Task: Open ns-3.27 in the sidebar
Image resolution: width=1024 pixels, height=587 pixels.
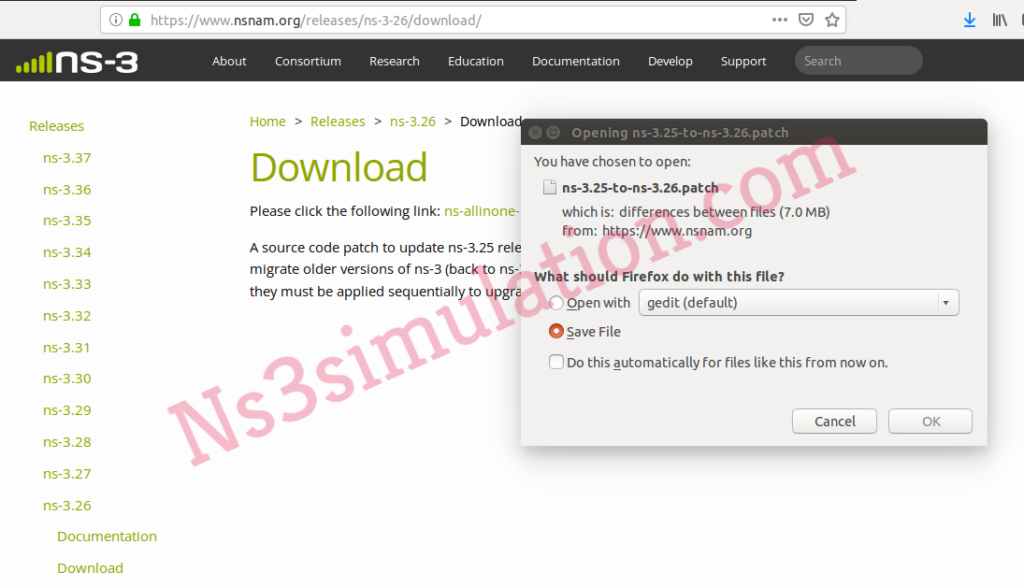Action: tap(67, 474)
